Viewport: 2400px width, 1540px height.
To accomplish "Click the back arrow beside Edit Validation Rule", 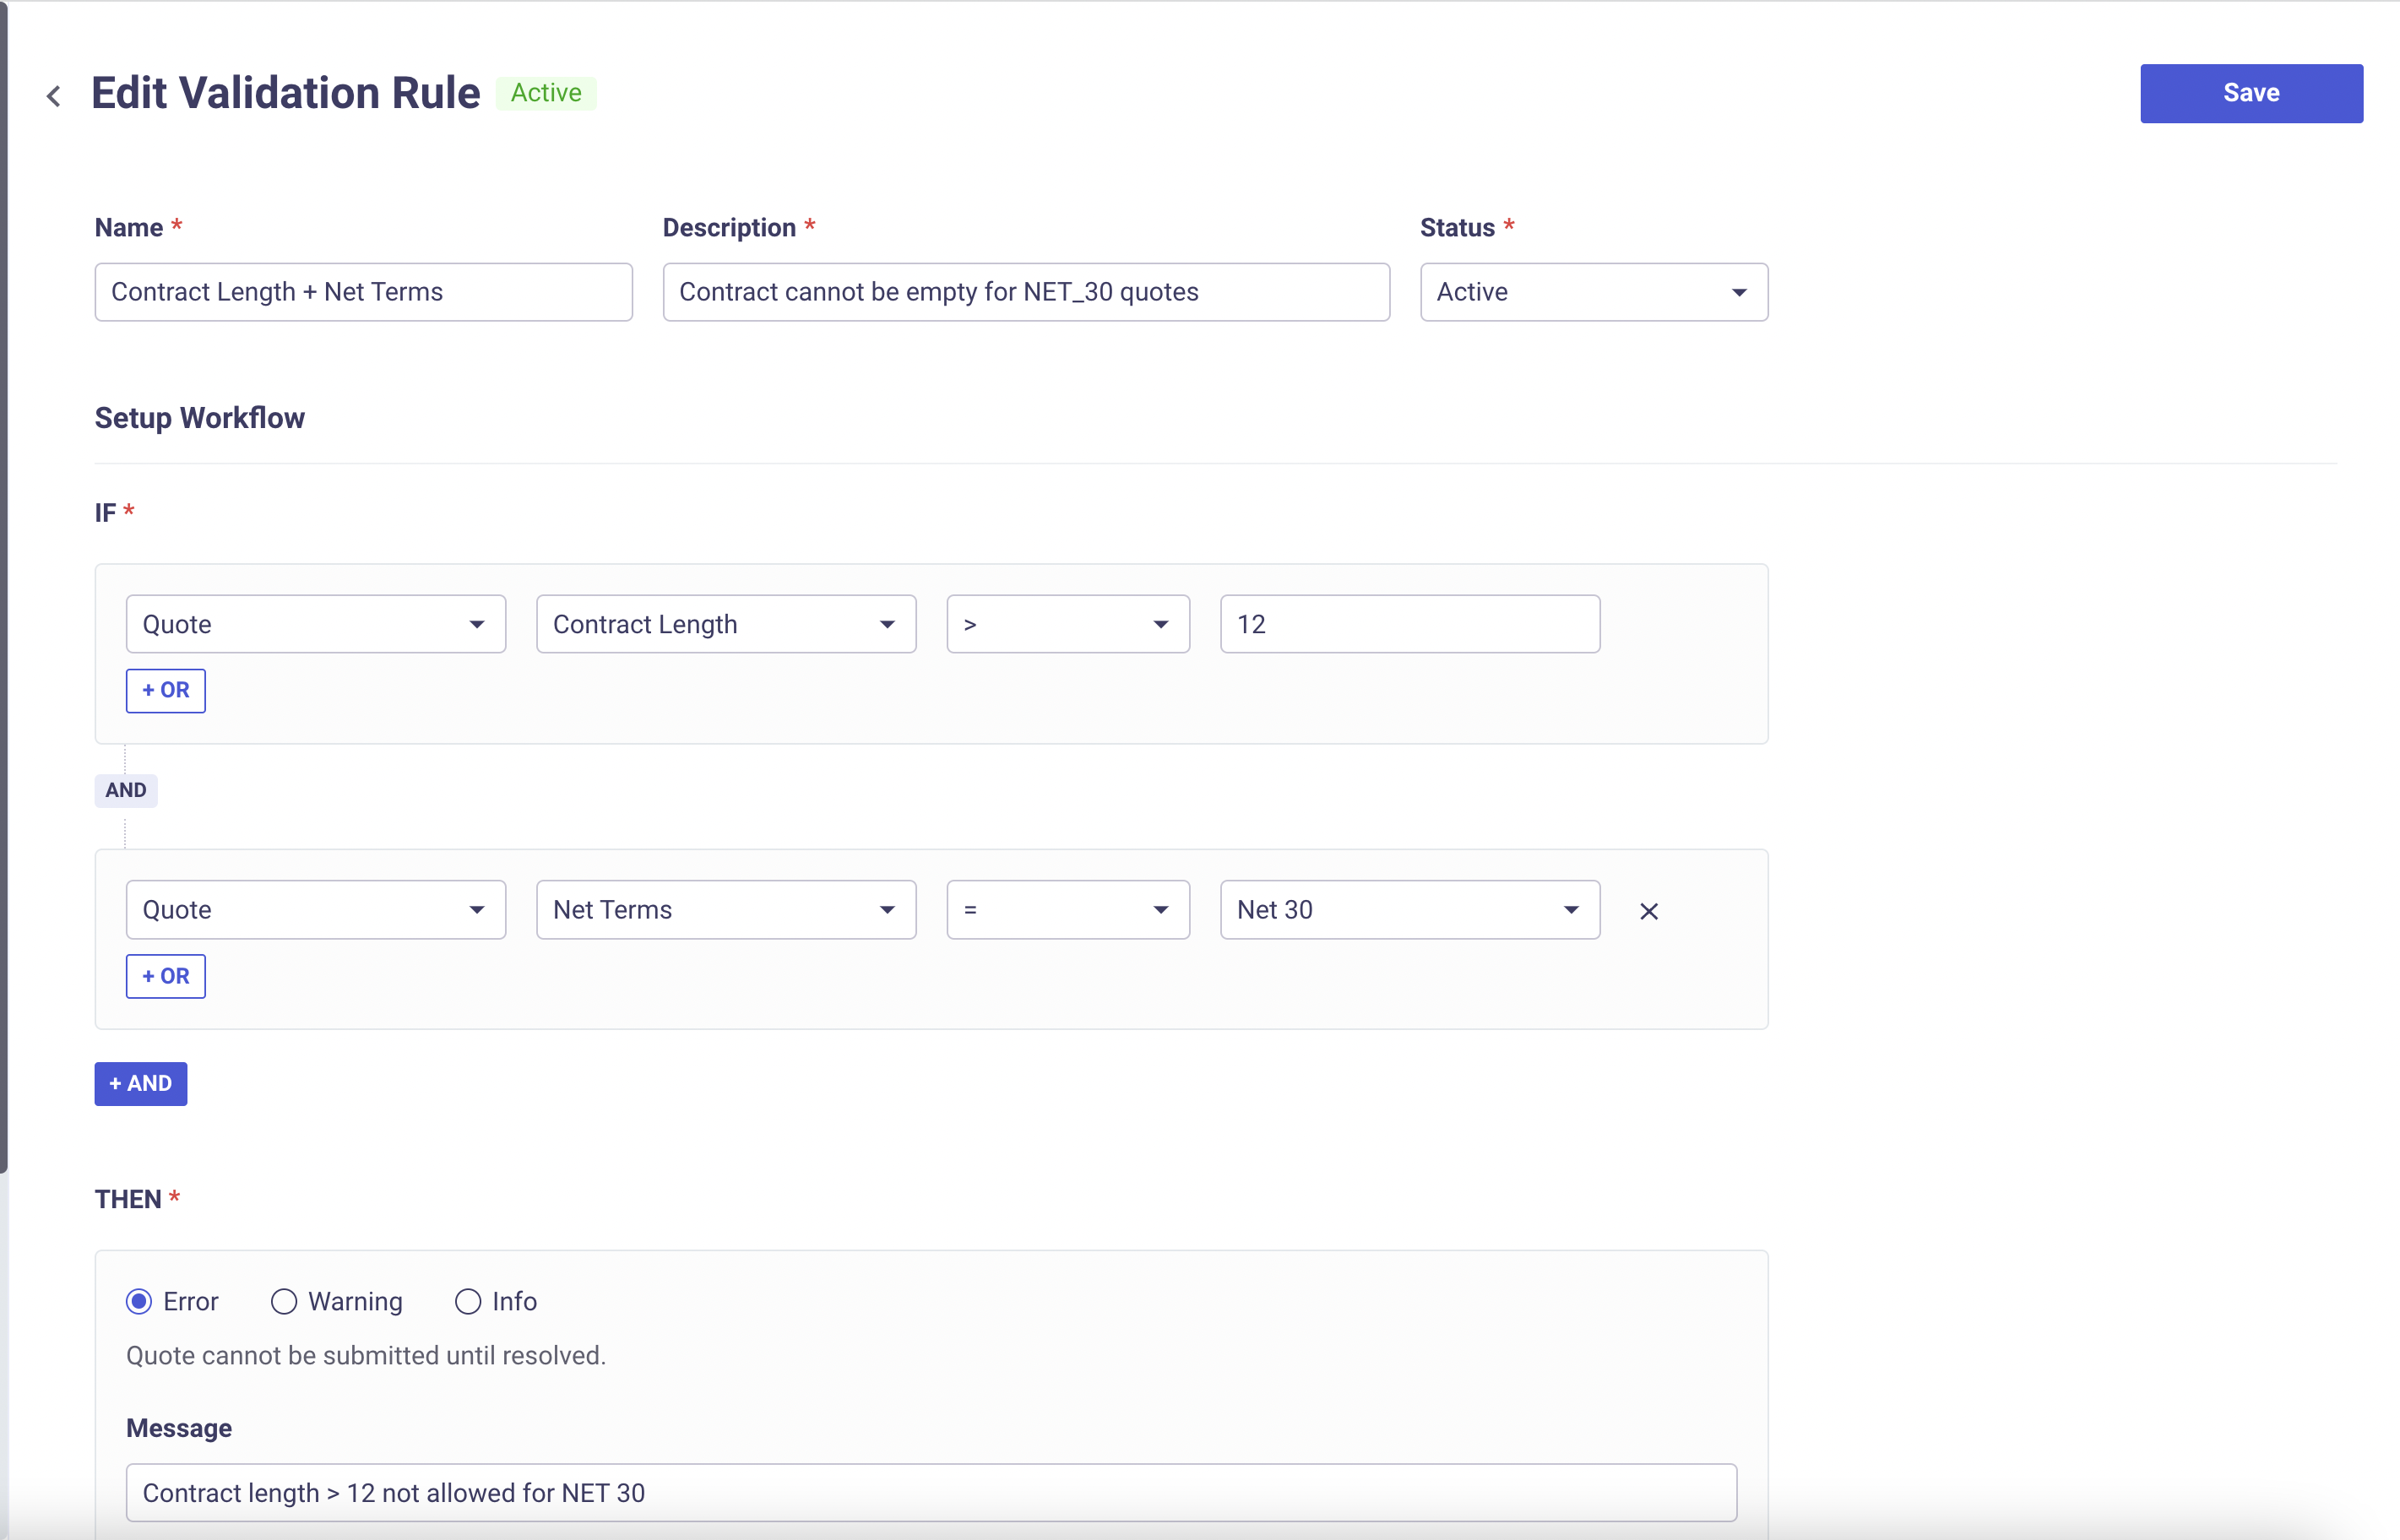I will coord(54,96).
